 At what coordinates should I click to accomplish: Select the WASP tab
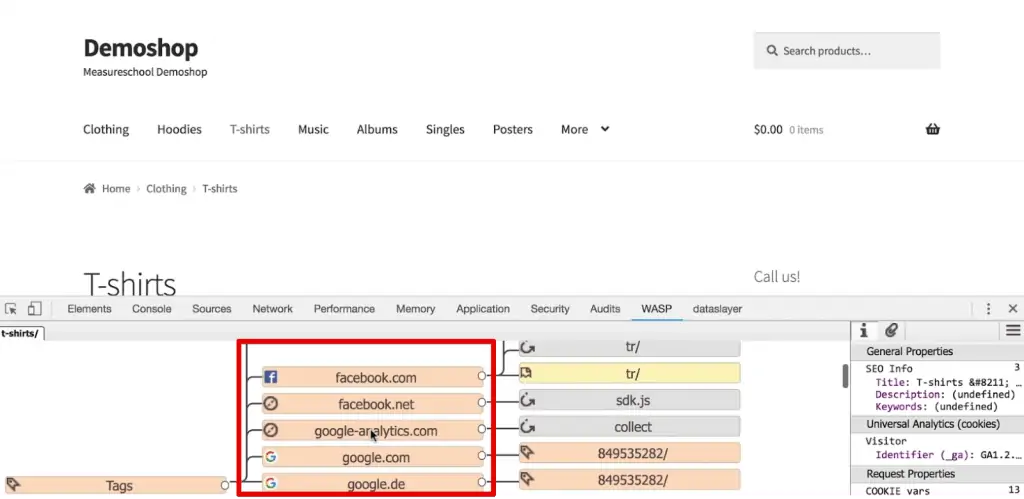pos(656,309)
